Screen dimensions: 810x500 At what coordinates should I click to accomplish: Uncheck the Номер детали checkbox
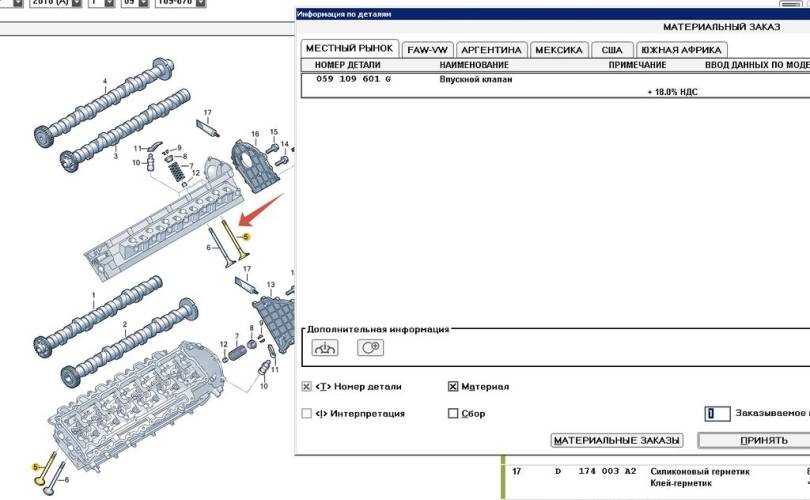pos(307,386)
